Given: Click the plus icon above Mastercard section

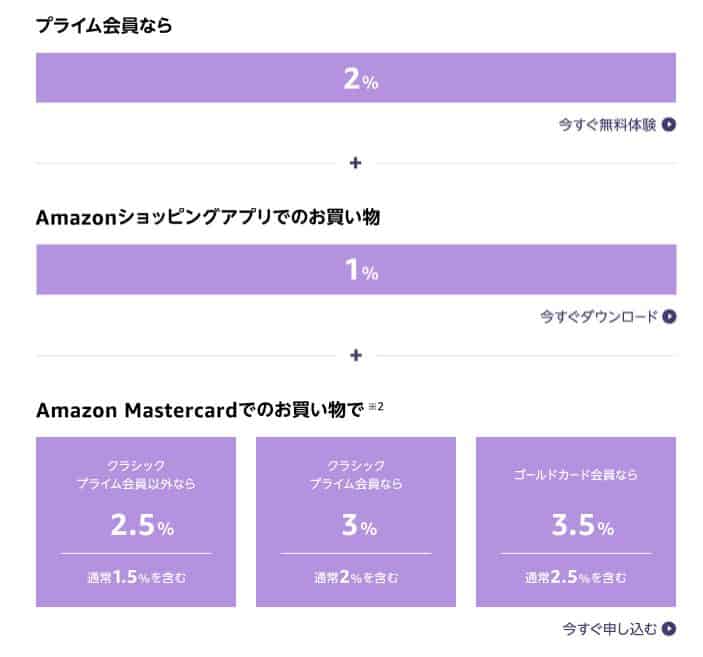Looking at the screenshot, I should (356, 355).
